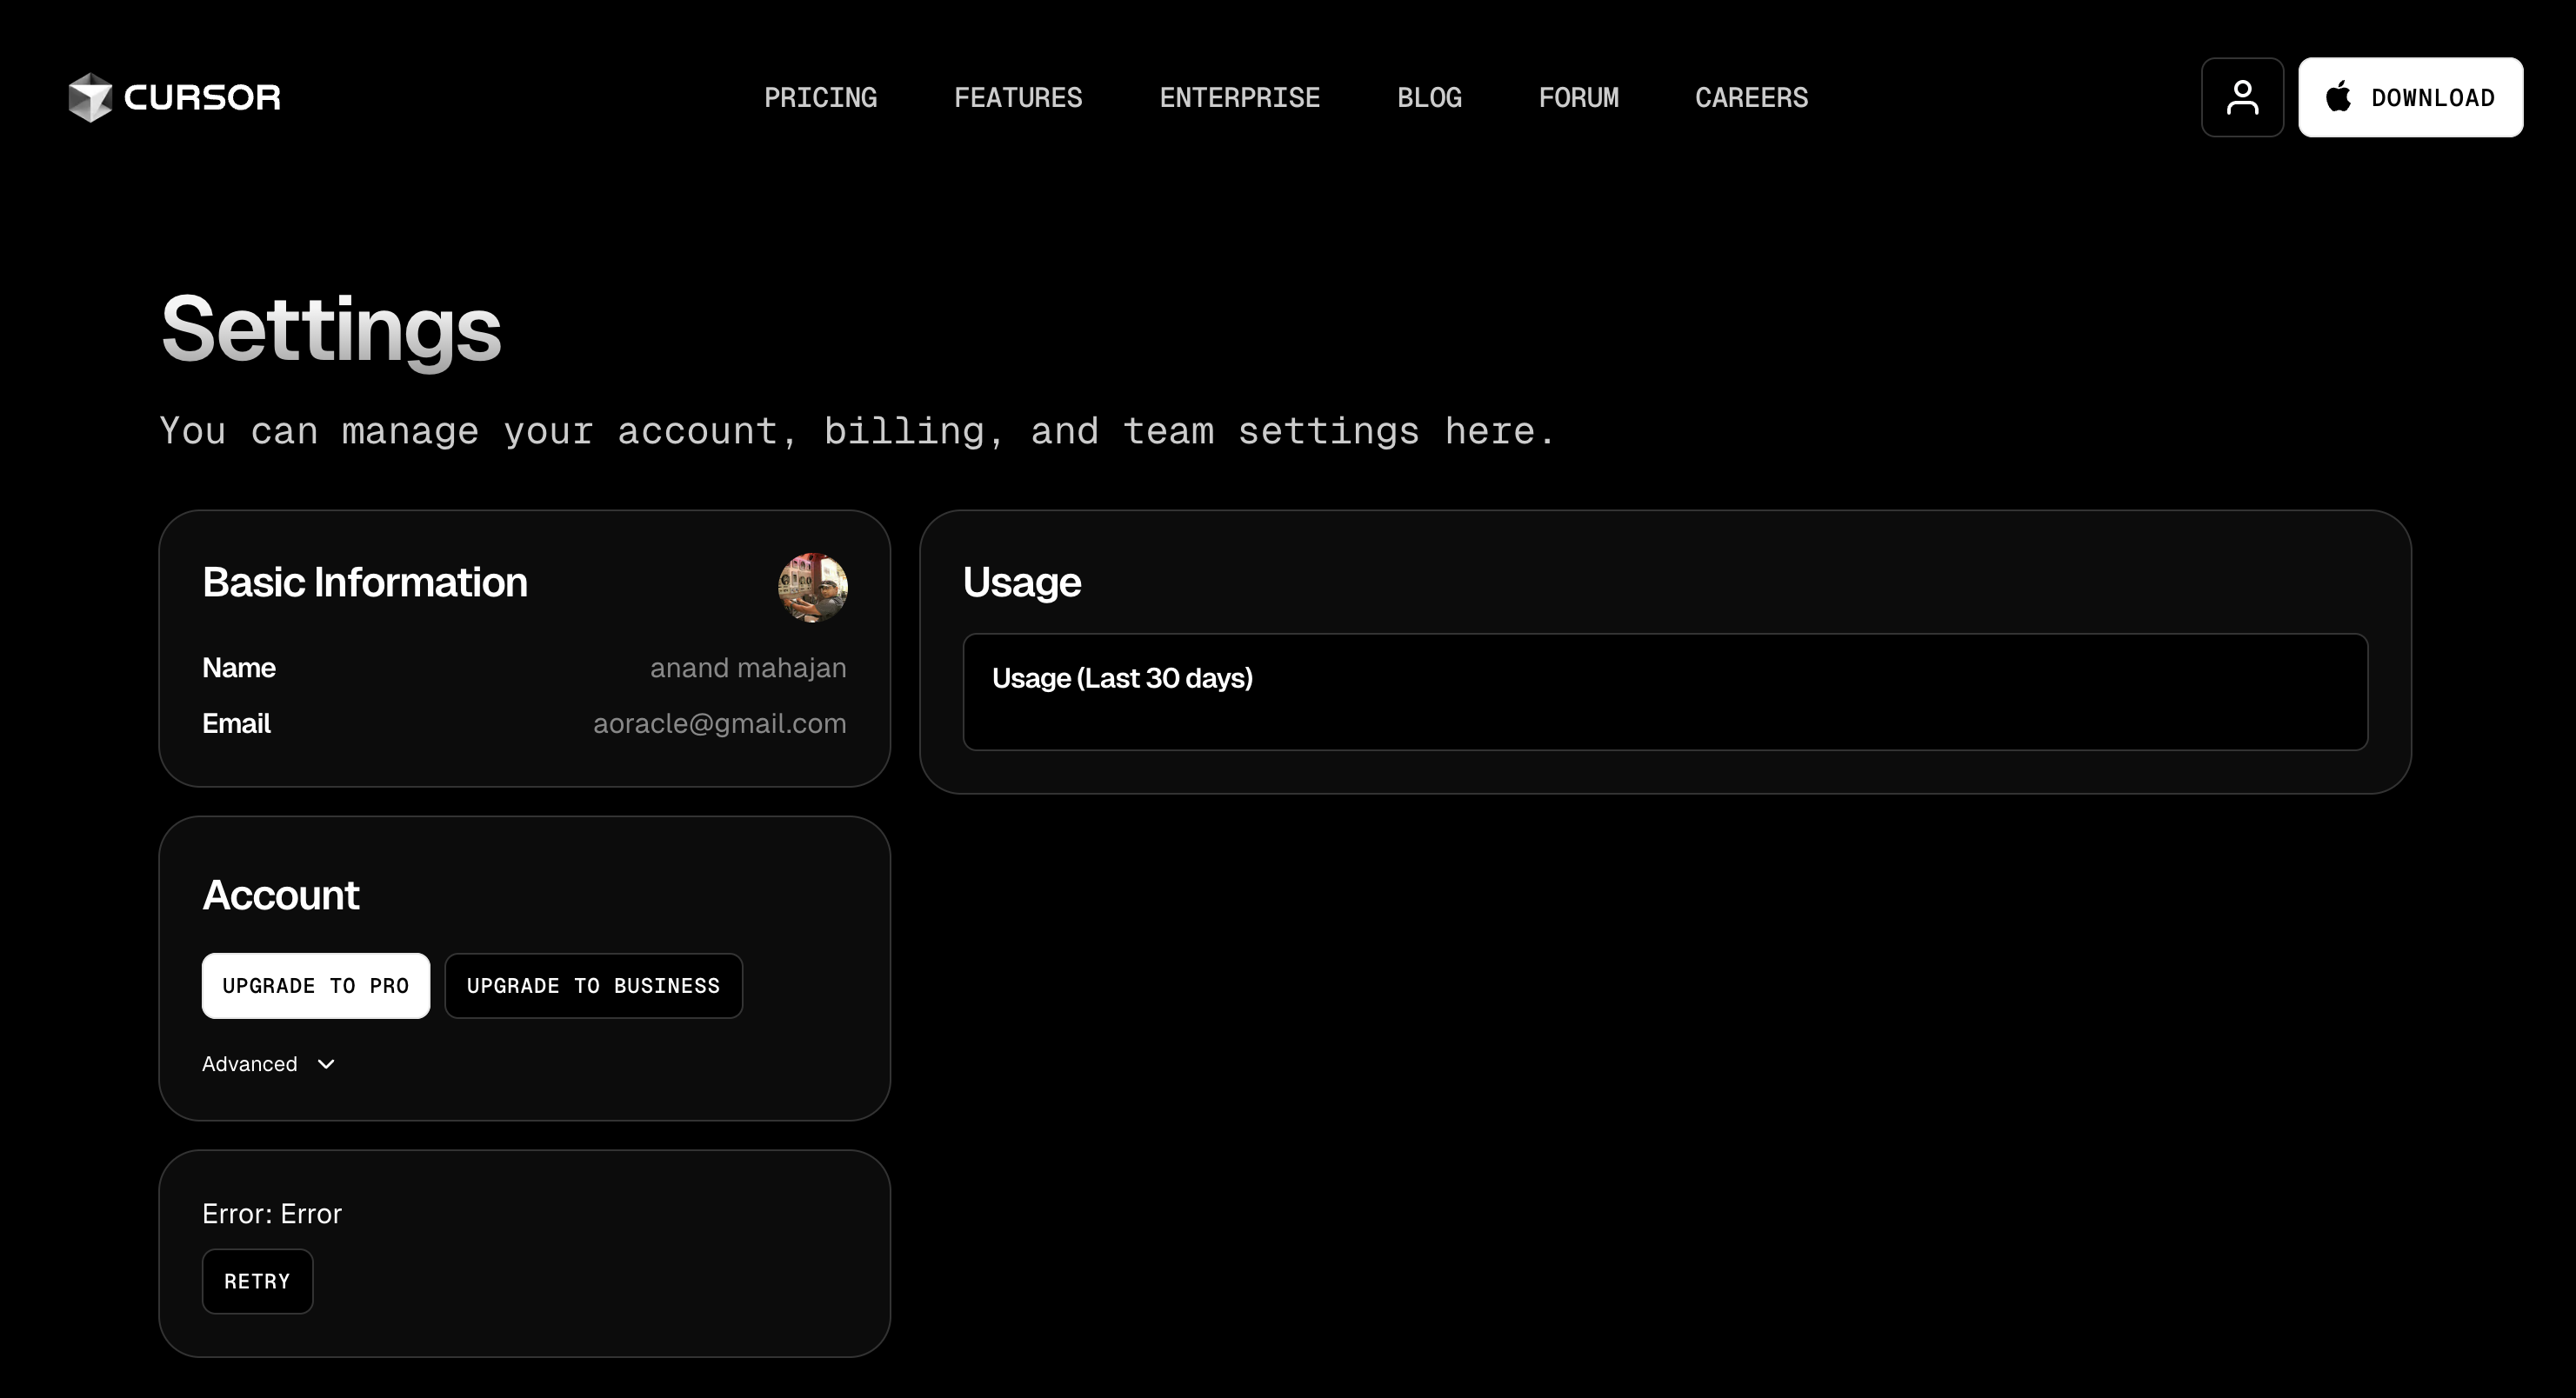Click the Cursor cube logo icon
This screenshot has height=1398, width=2576.
click(90, 97)
